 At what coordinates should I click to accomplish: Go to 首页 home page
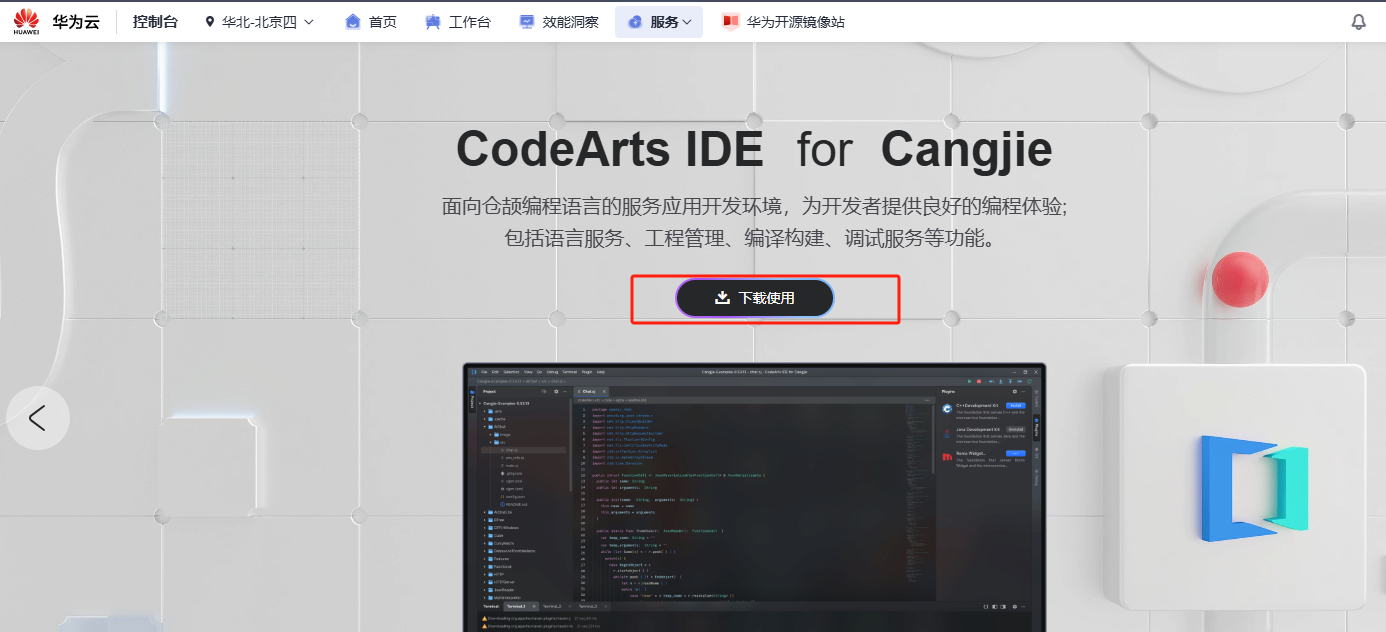coord(371,22)
